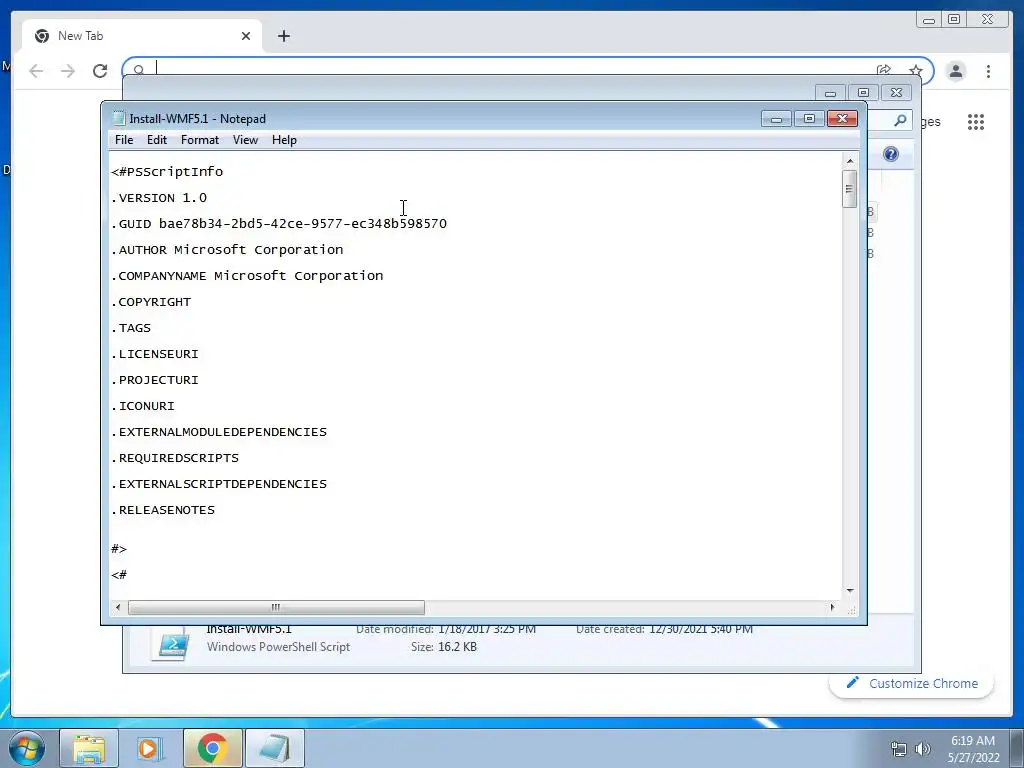Click the '.COMPANYNAME Microsoft Corporation' line
Screen dimensions: 1024x768
(x=247, y=276)
